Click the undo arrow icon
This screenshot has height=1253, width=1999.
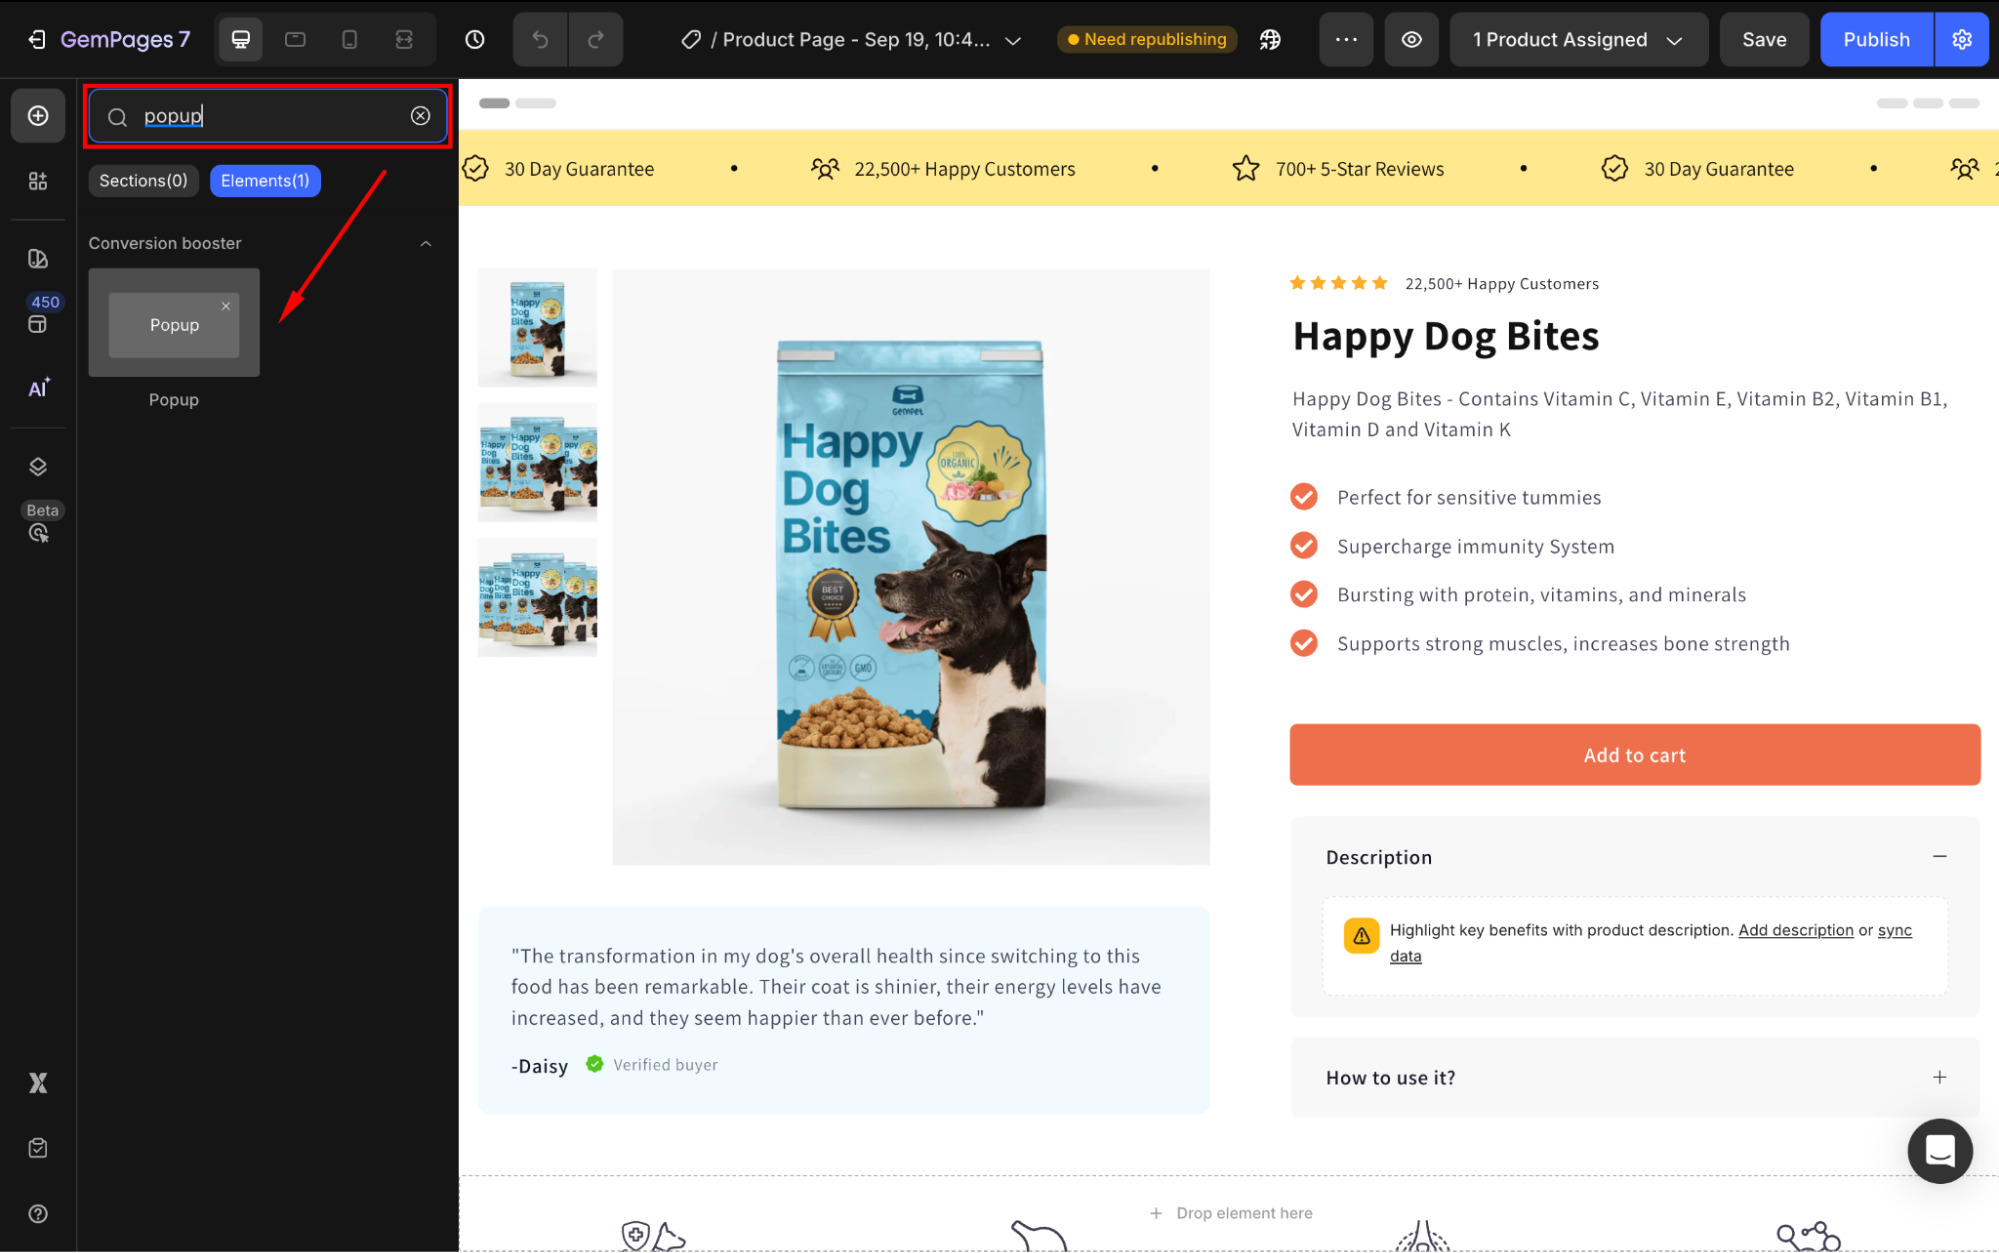tap(540, 39)
